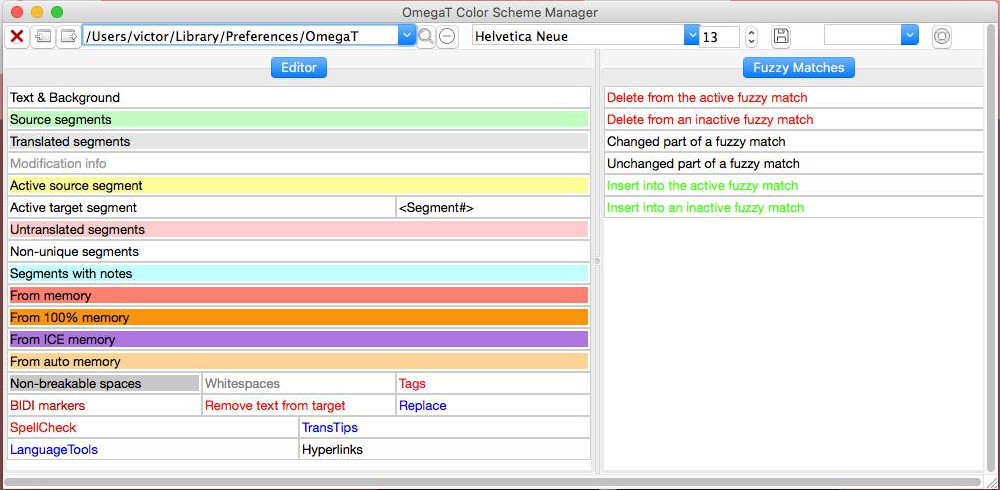
Task: Pick the orange From 100% memory row
Action: click(299, 318)
